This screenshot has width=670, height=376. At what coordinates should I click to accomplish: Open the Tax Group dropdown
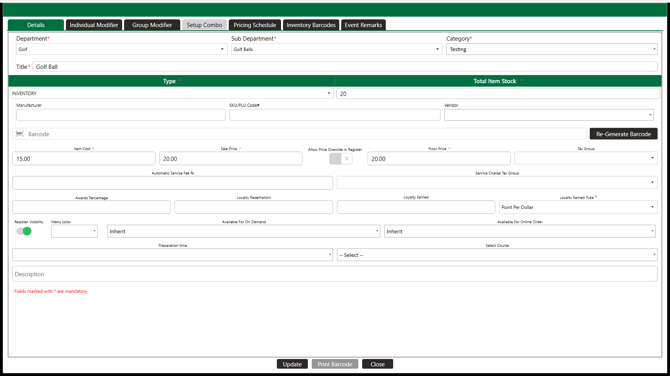click(585, 158)
